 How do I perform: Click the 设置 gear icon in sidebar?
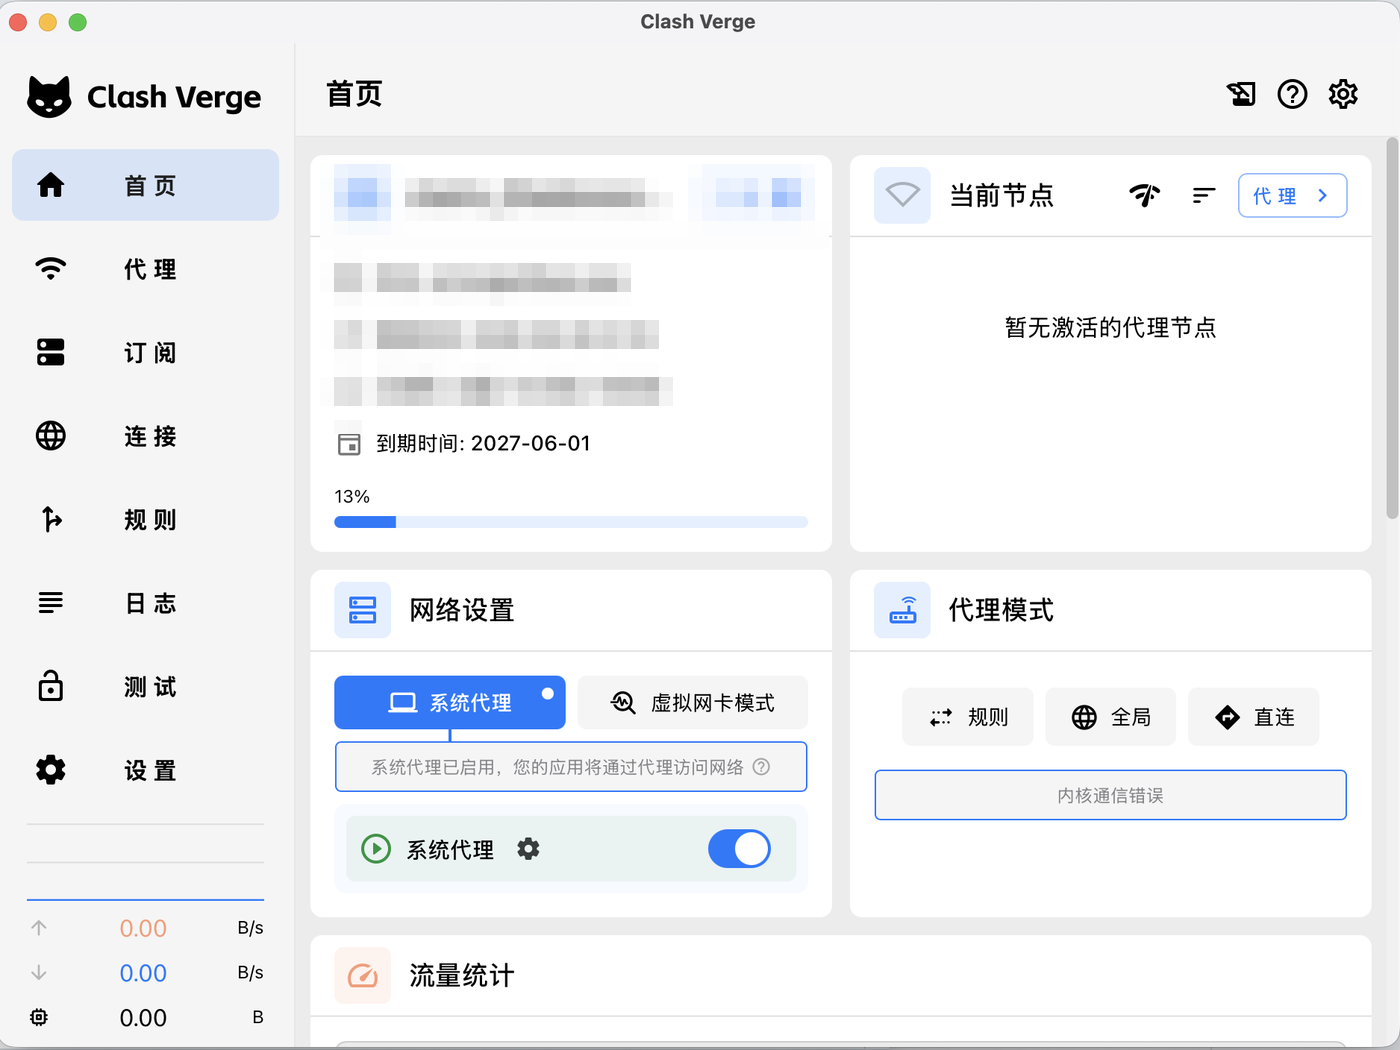[51, 770]
